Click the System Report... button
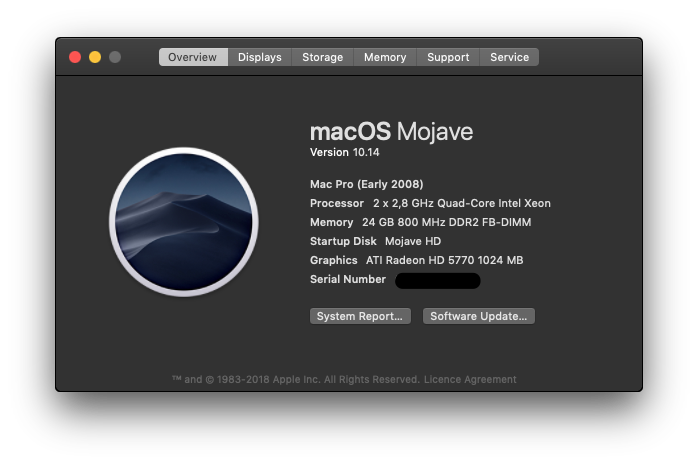 tap(360, 316)
